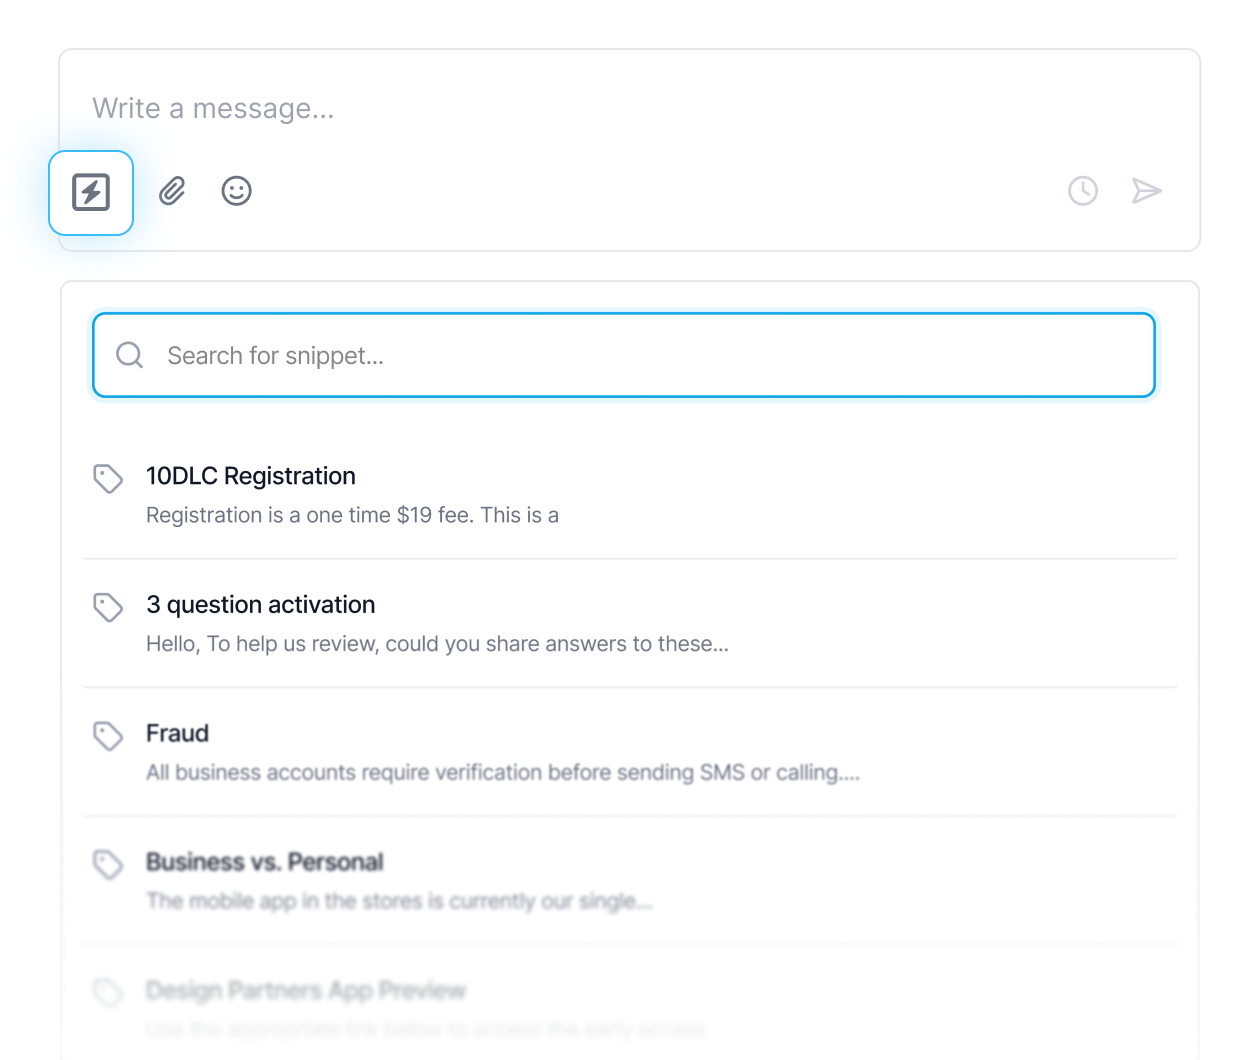Click the magnifying glass search icon

(x=129, y=355)
